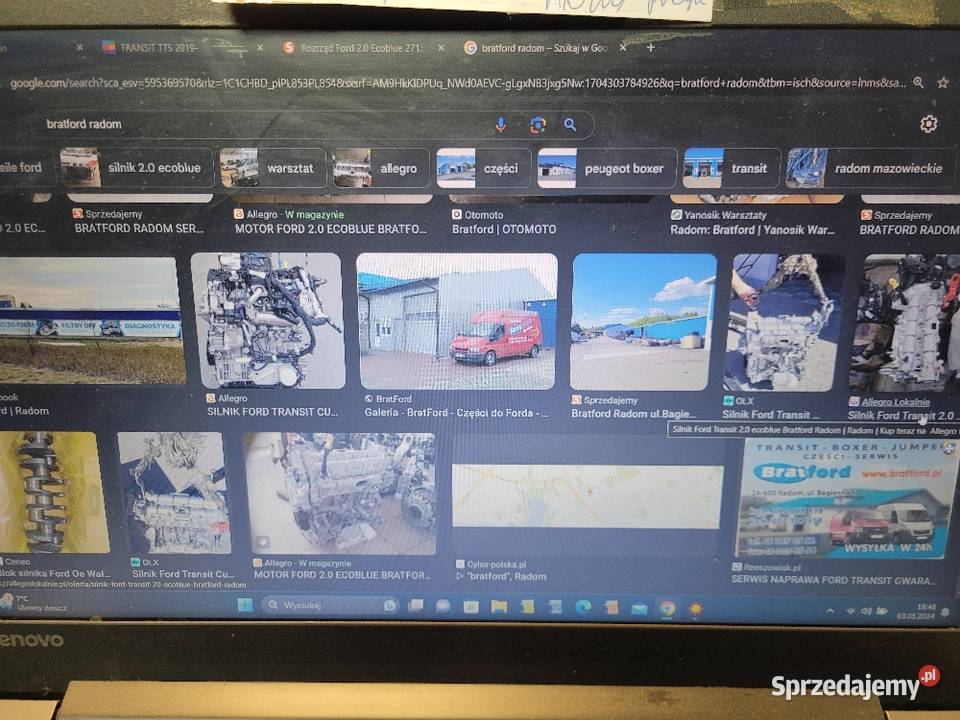
Task: Open OLX thumbnail 'Silnik Ford Transit Cu...'
Action: pyautogui.click(x=174, y=493)
